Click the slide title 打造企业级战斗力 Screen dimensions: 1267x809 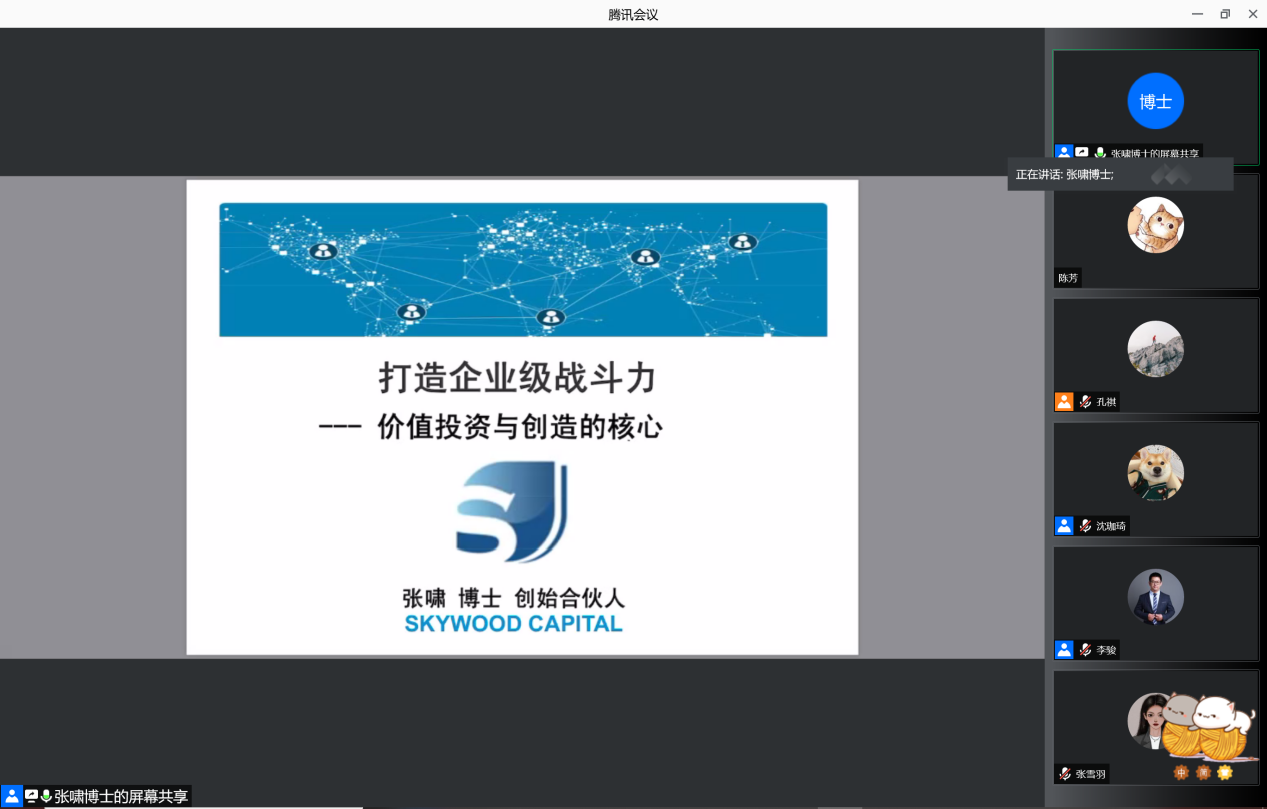(517, 379)
